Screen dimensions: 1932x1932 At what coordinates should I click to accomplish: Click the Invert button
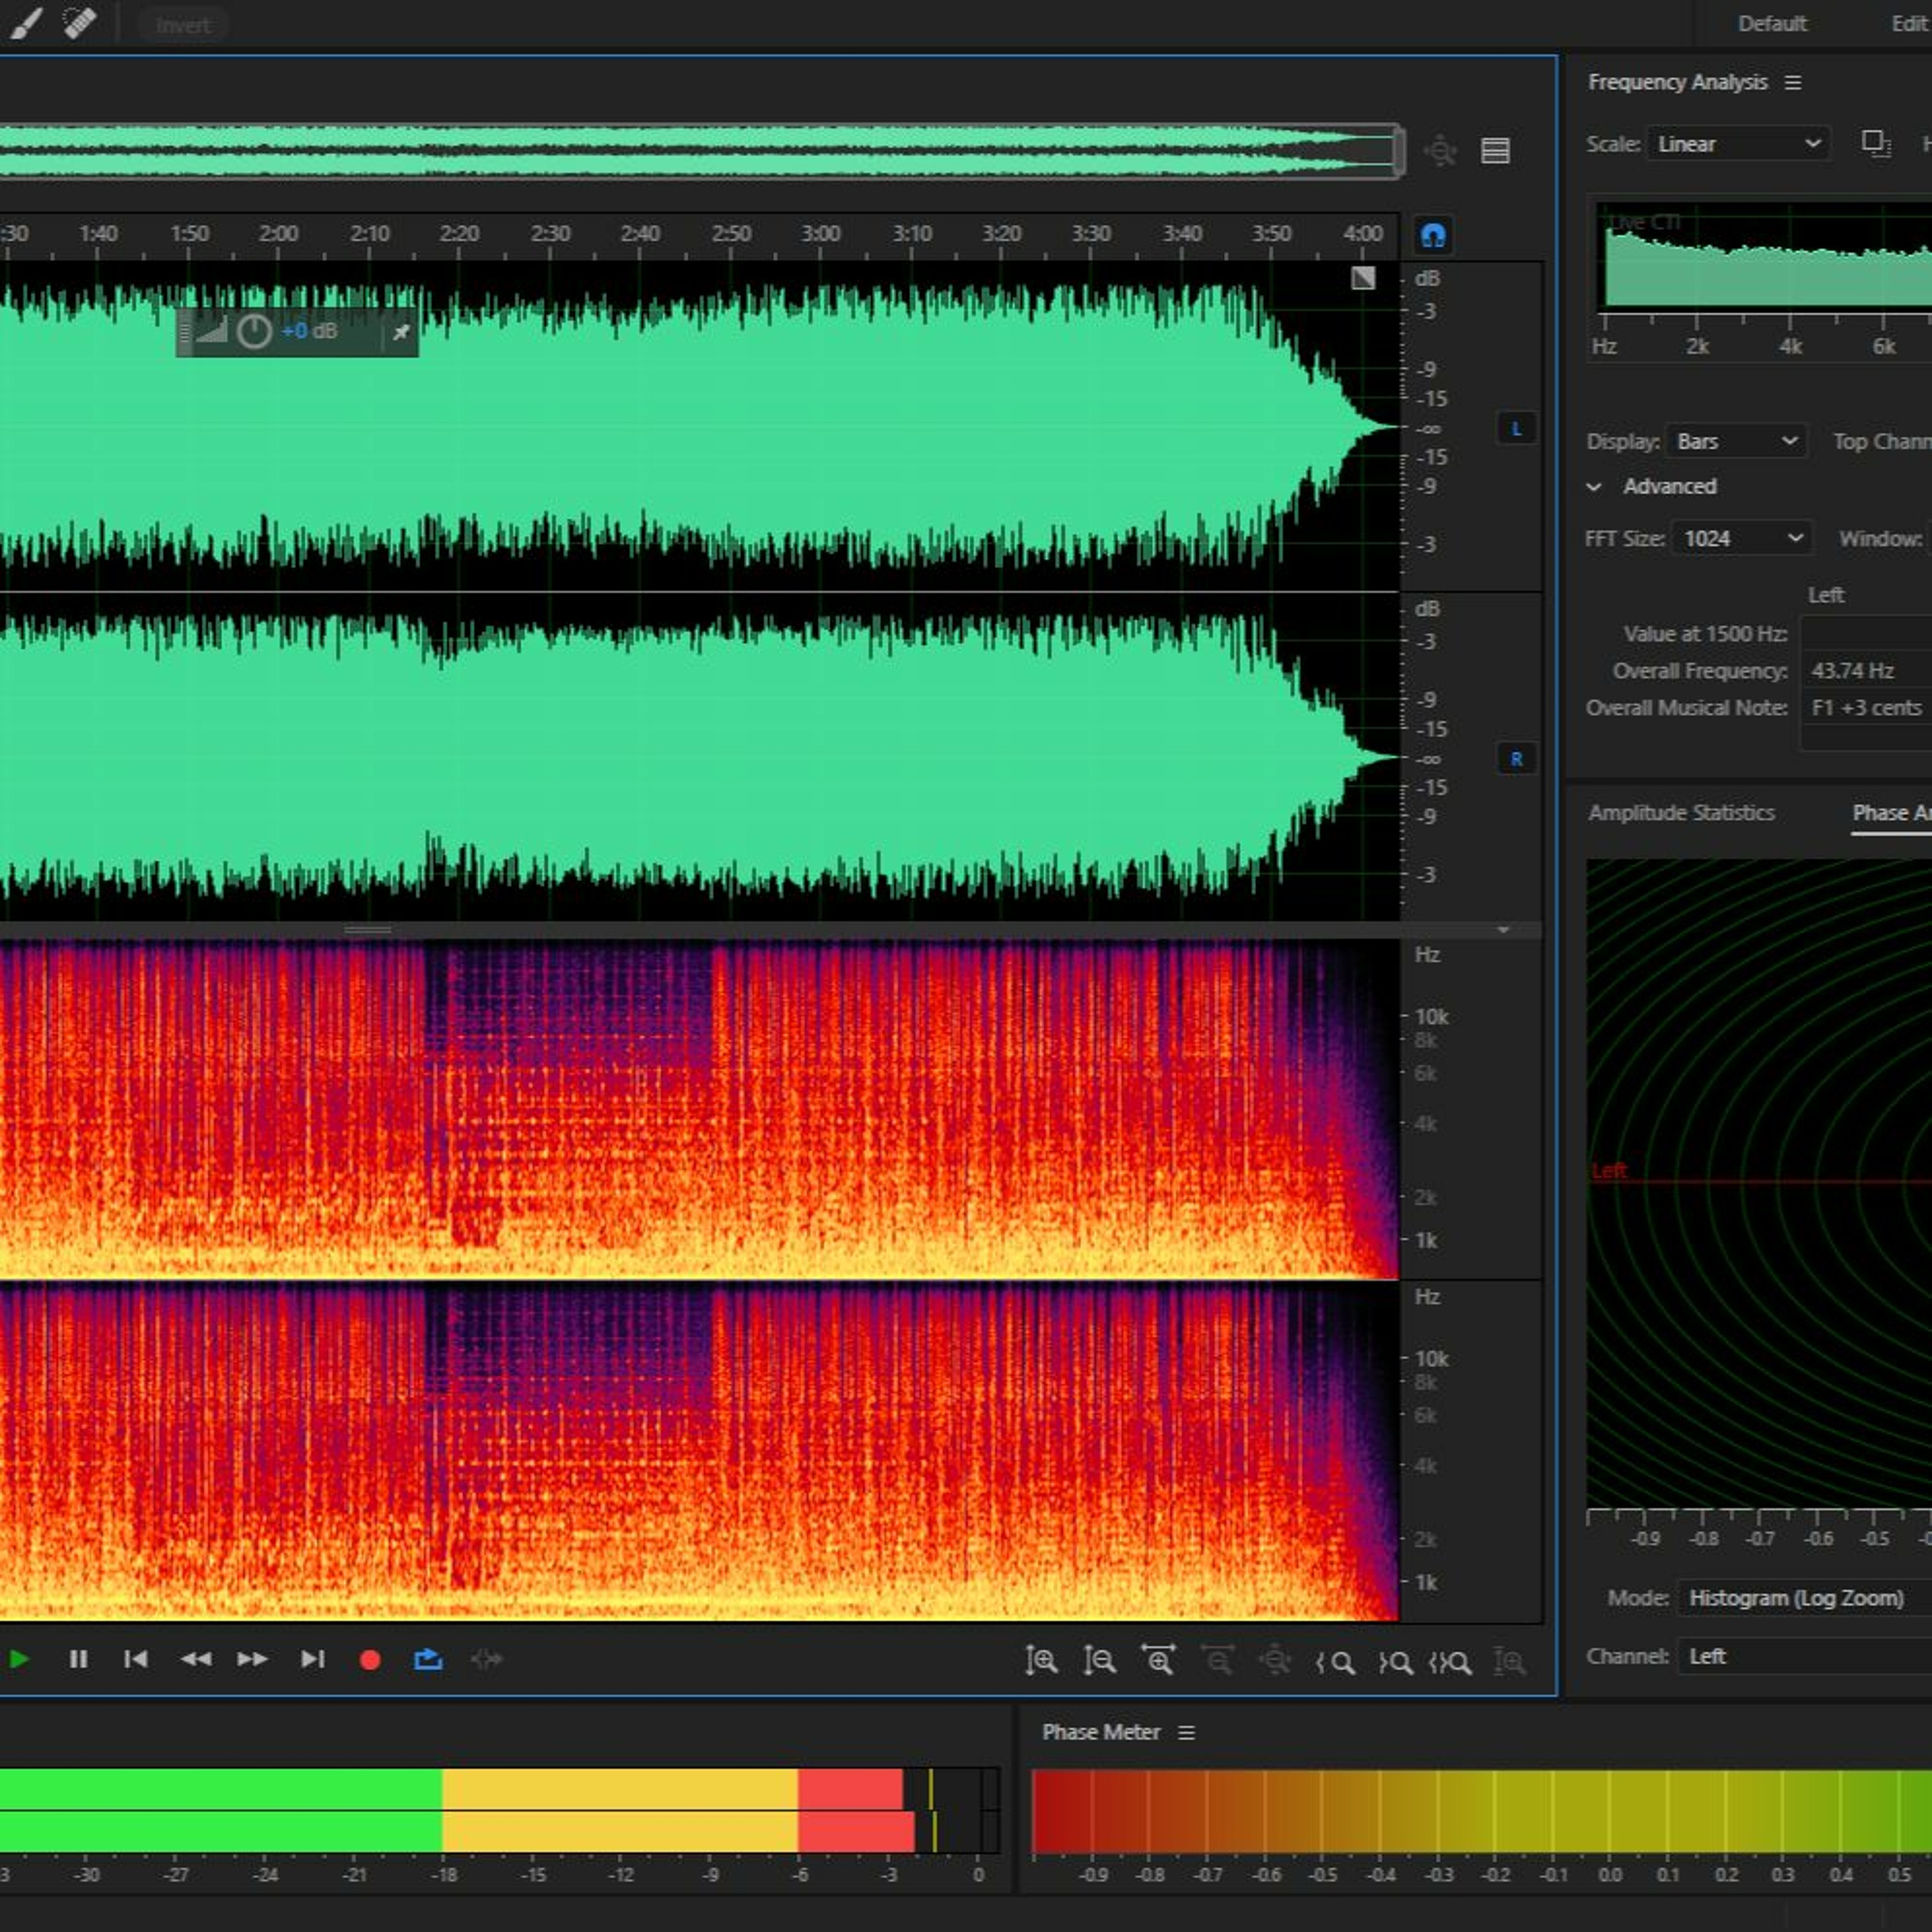point(183,25)
